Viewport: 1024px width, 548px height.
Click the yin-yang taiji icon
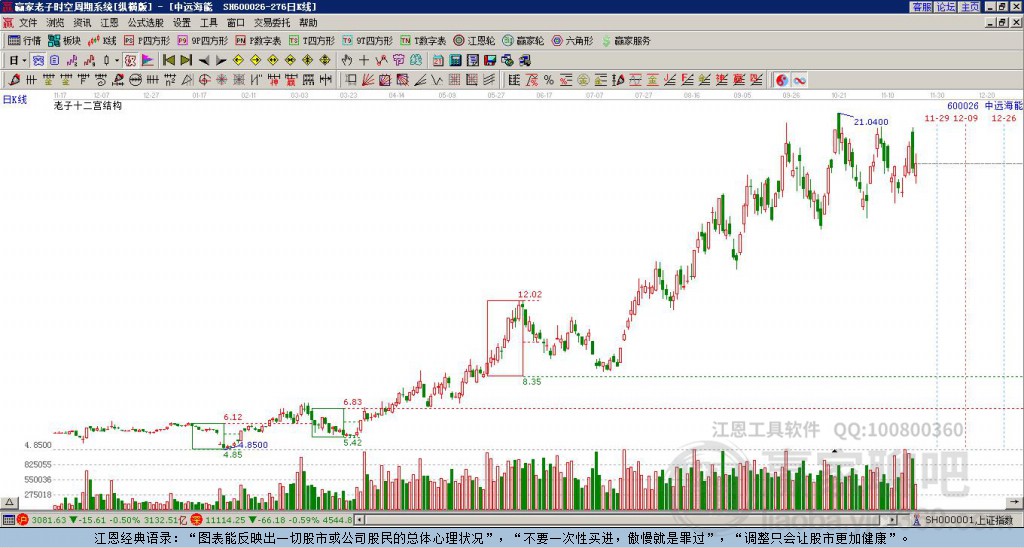[782, 80]
